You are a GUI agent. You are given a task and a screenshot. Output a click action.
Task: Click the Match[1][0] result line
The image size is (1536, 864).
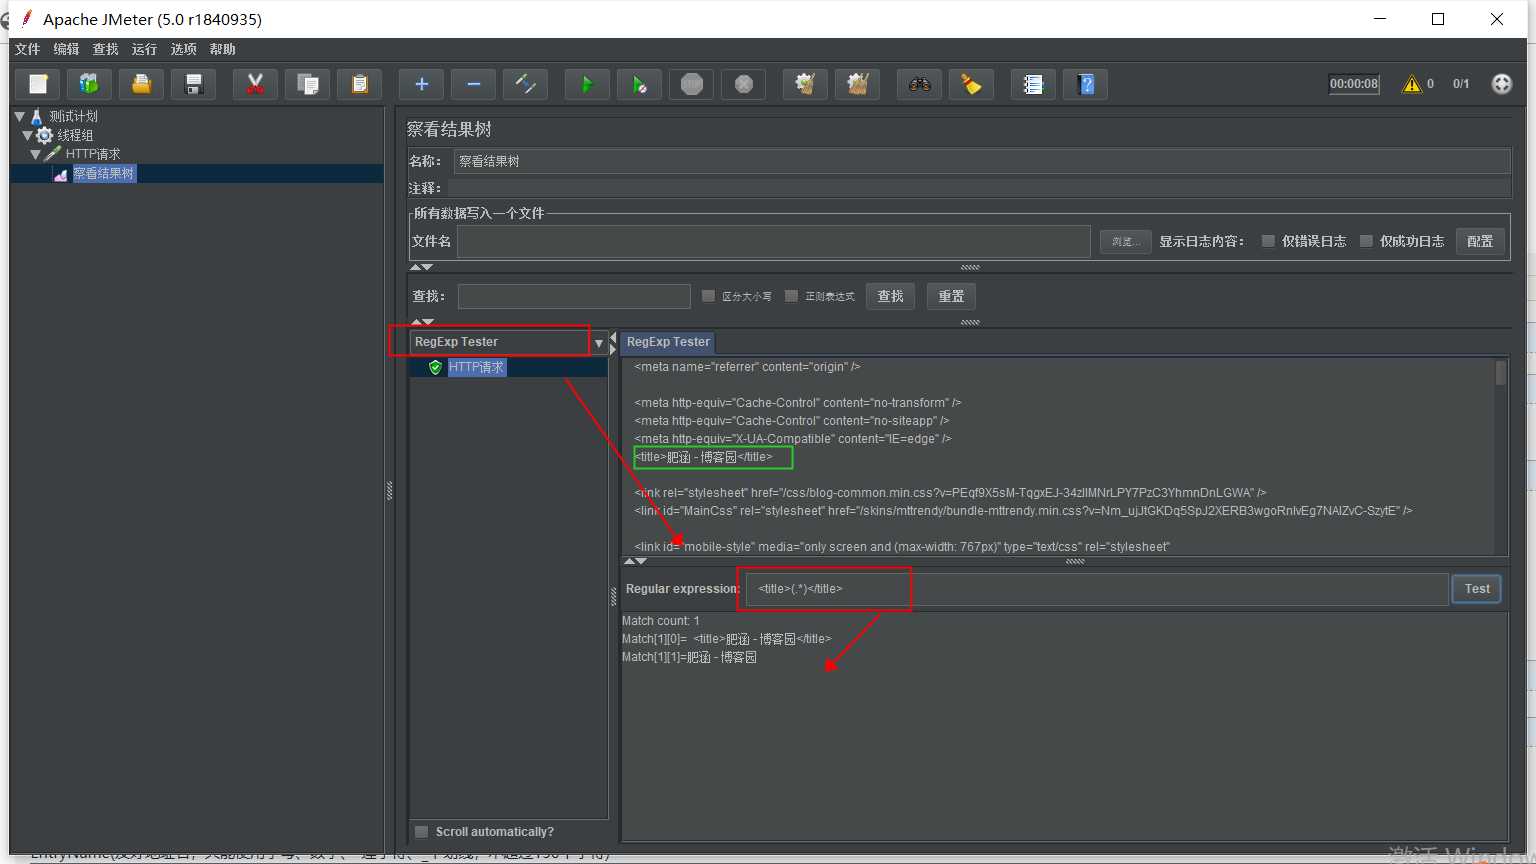coord(726,639)
